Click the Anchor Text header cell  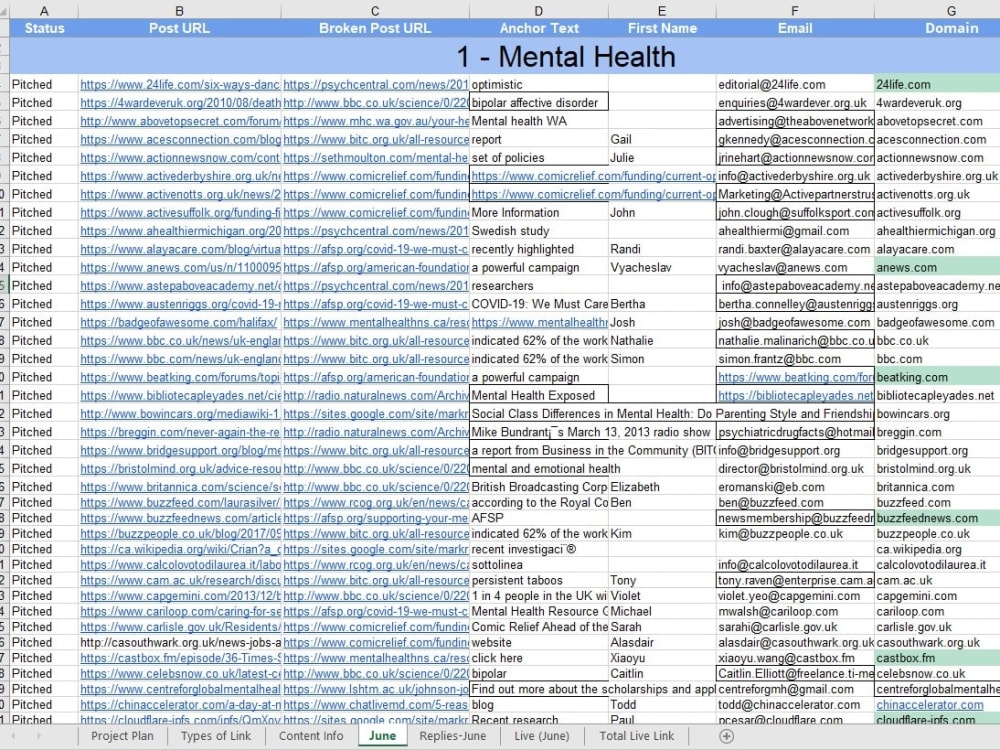539,28
